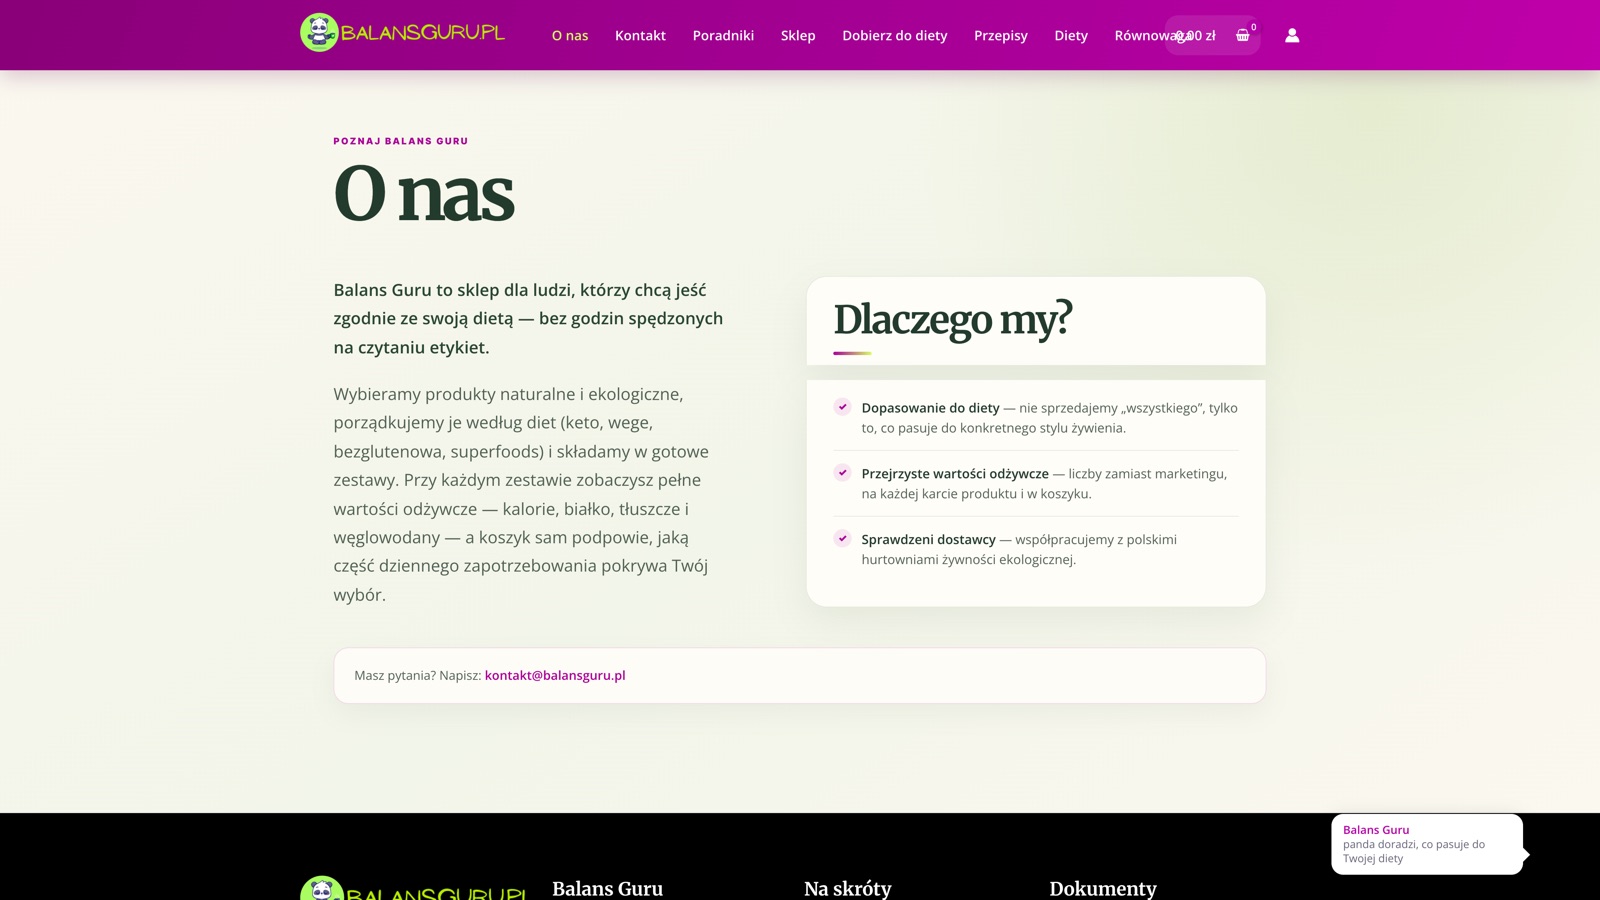1600x900 pixels.
Task: Open the Poradniki menu item
Action: (x=723, y=35)
